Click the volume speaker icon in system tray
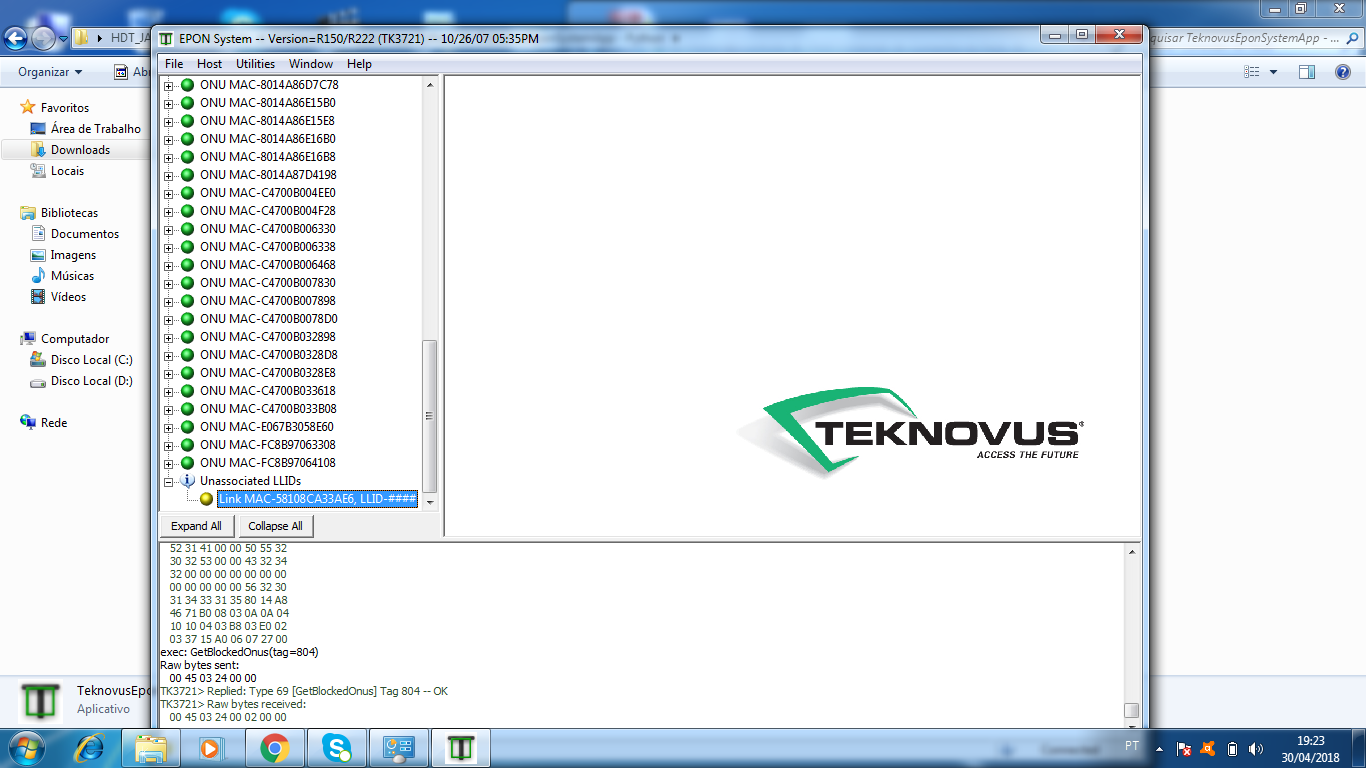1366x768 pixels. (1256, 748)
